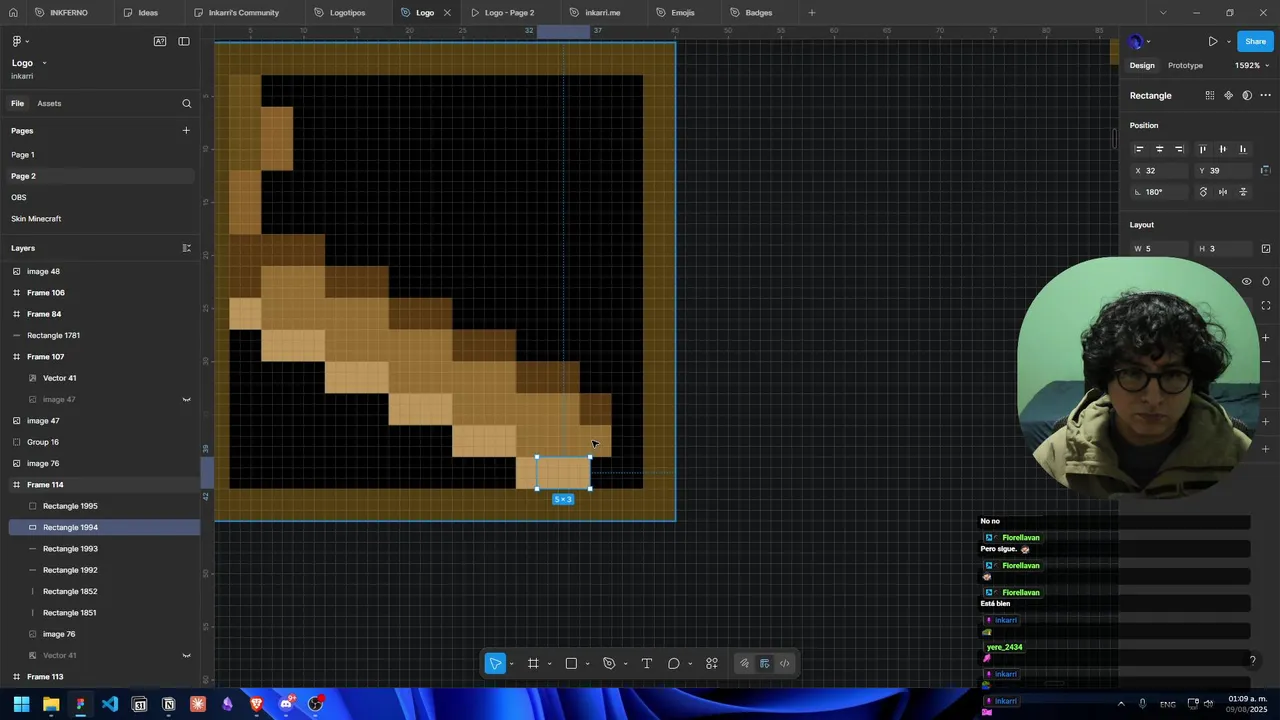Switch to Dev Mode in toolbar
Viewport: 1280px width, 720px height.
tap(785, 663)
